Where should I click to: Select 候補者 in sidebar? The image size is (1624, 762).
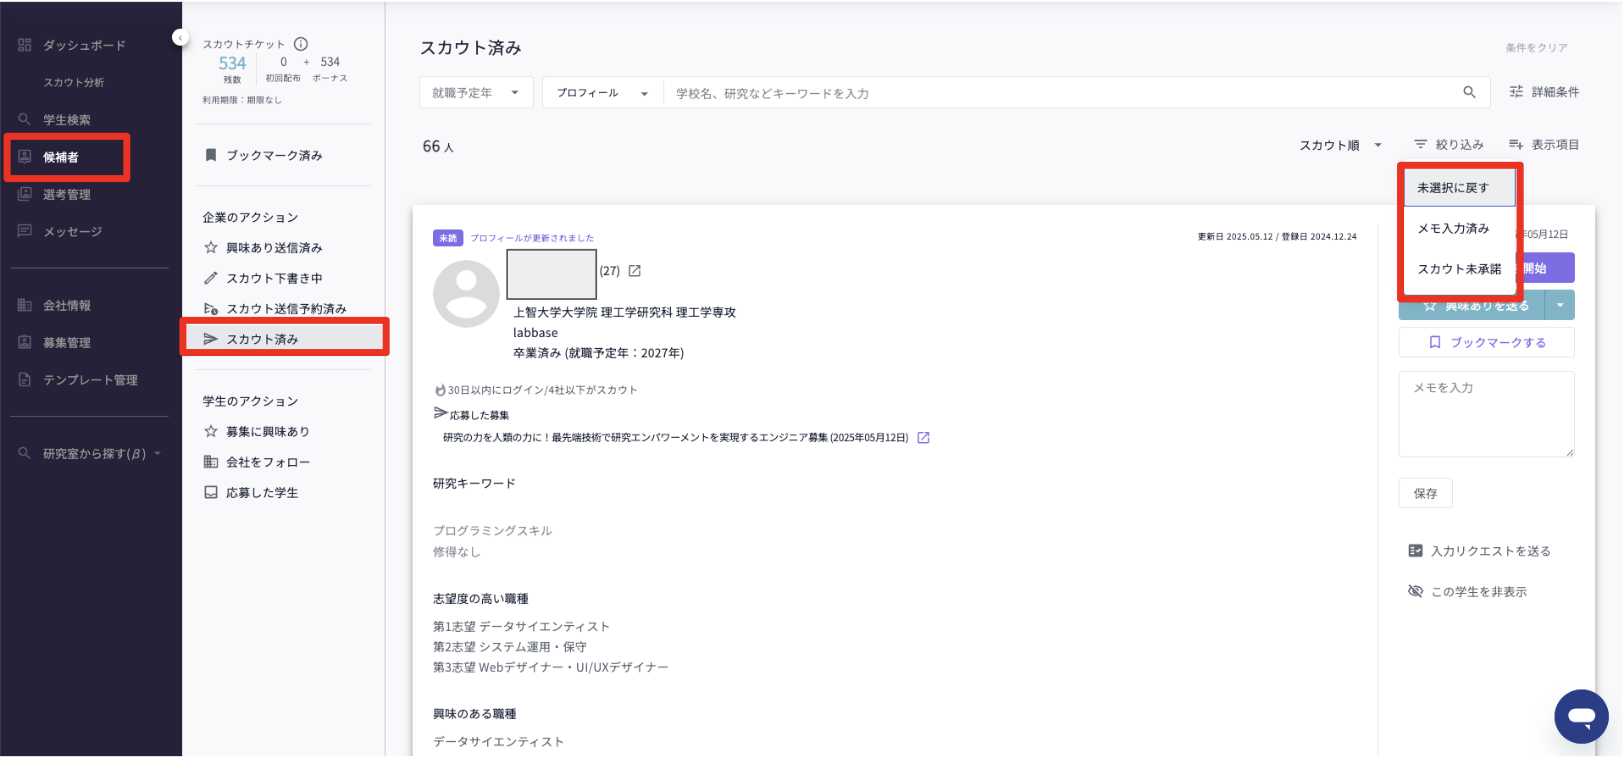pyautogui.click(x=61, y=157)
